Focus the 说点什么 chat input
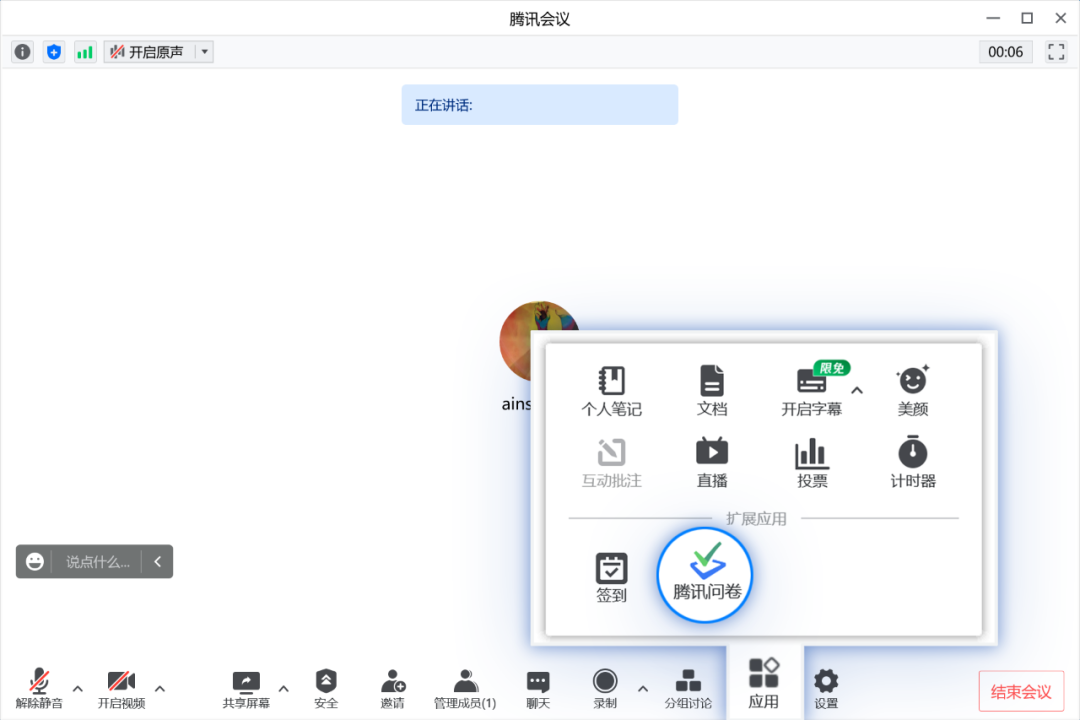Screen dimensions: 1080x720 tap(97, 562)
